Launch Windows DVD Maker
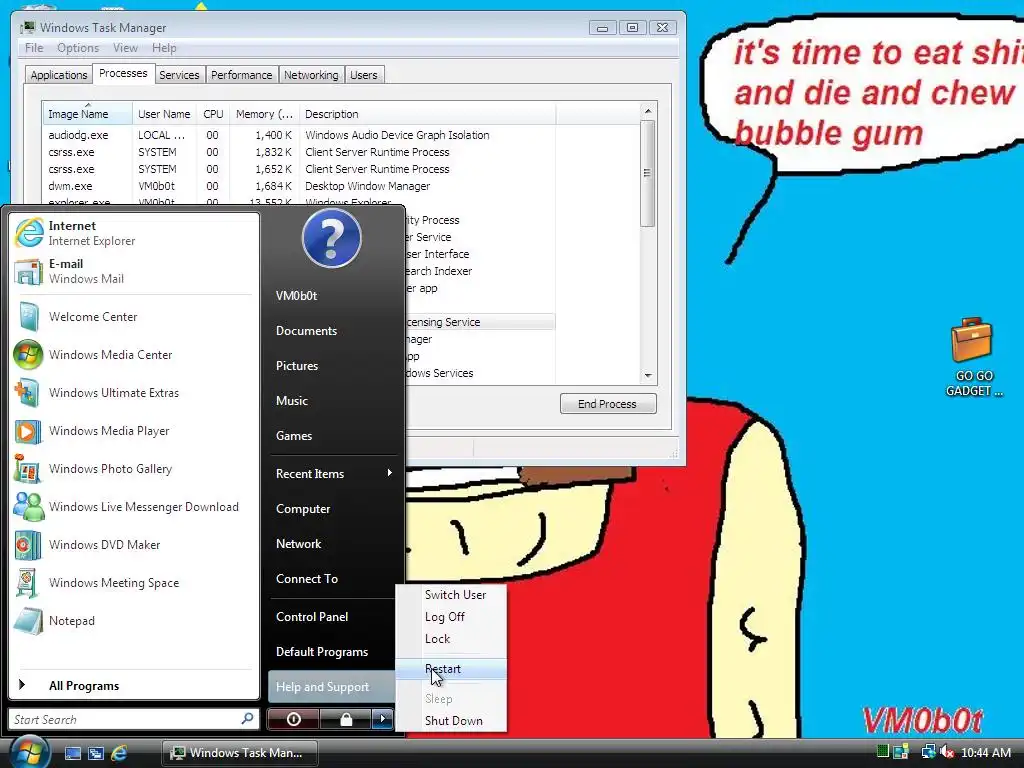 click(134, 545)
